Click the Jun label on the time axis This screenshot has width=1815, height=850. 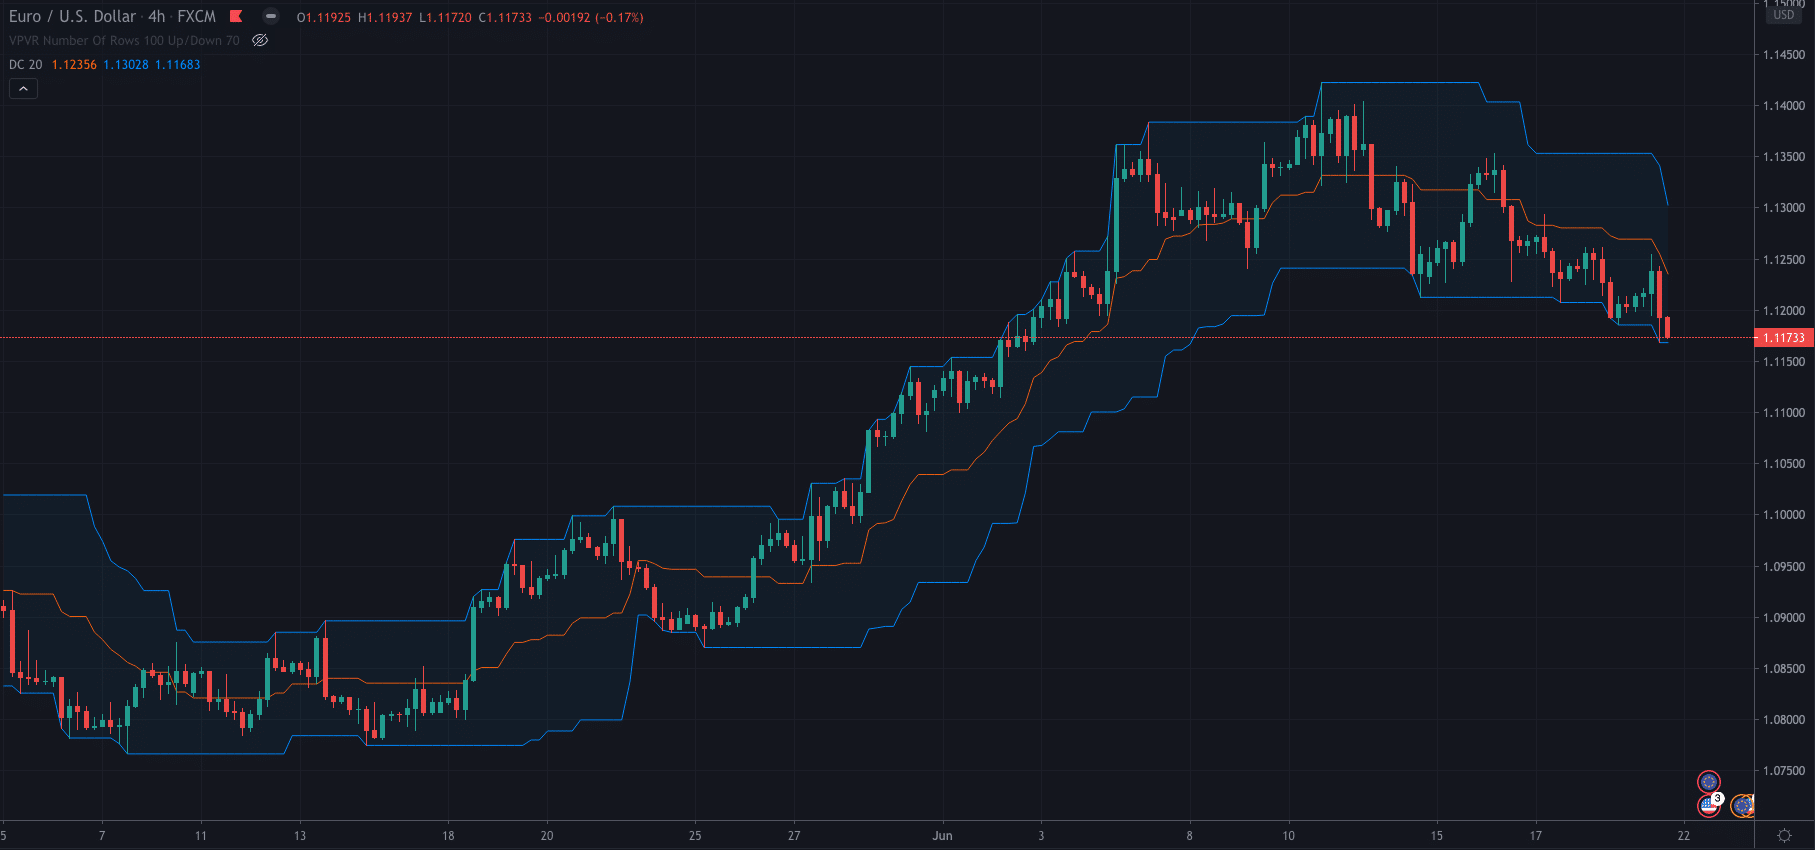pos(942,836)
